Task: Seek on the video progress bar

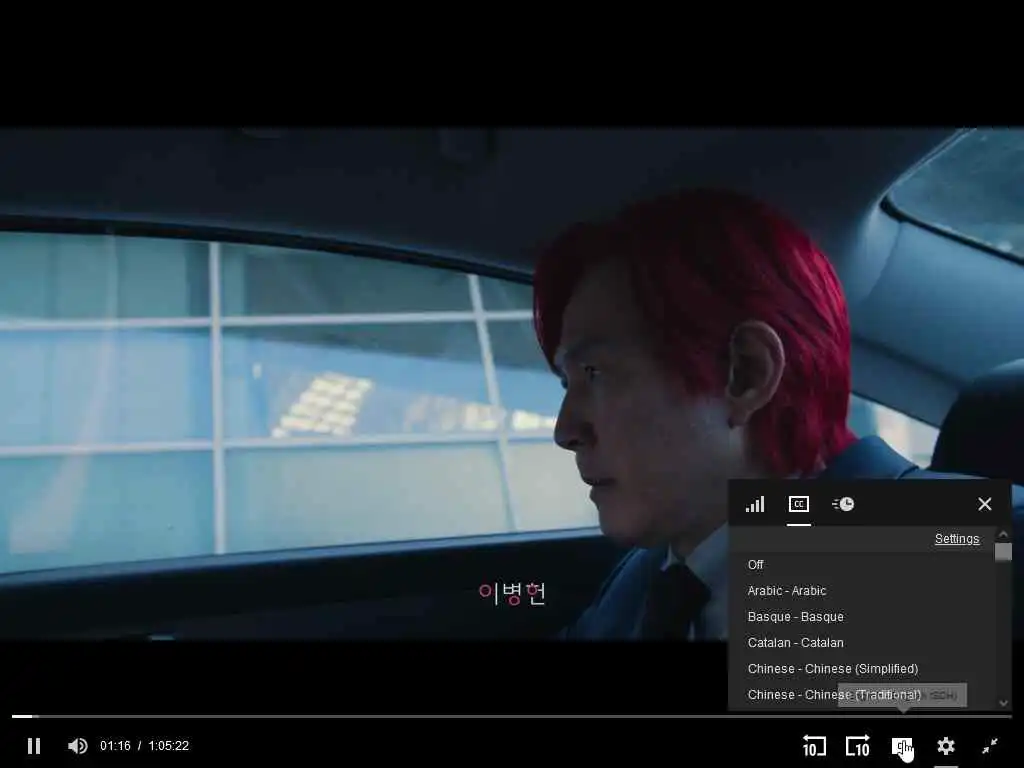Action: coord(512,716)
